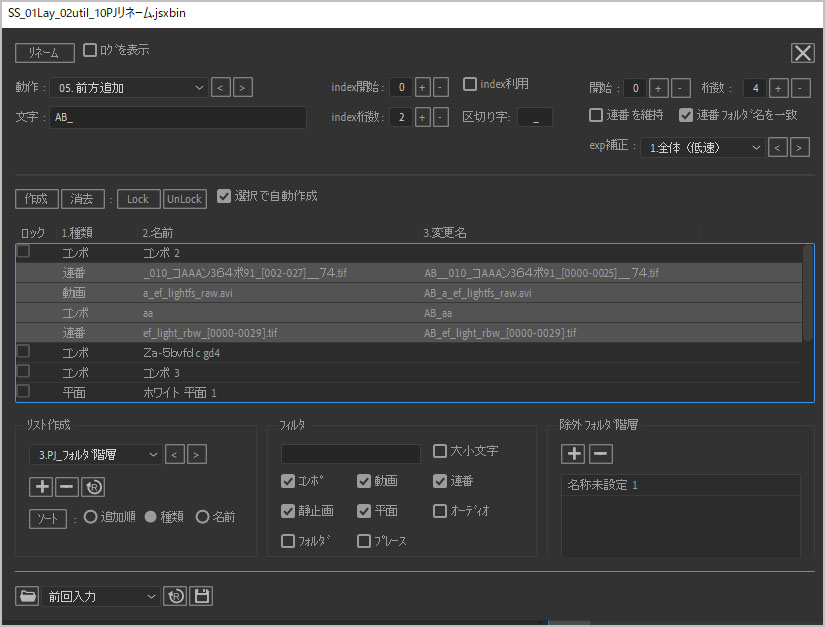This screenshot has height=627, width=825.
Task: Go to next 動作 option
Action: point(243,87)
